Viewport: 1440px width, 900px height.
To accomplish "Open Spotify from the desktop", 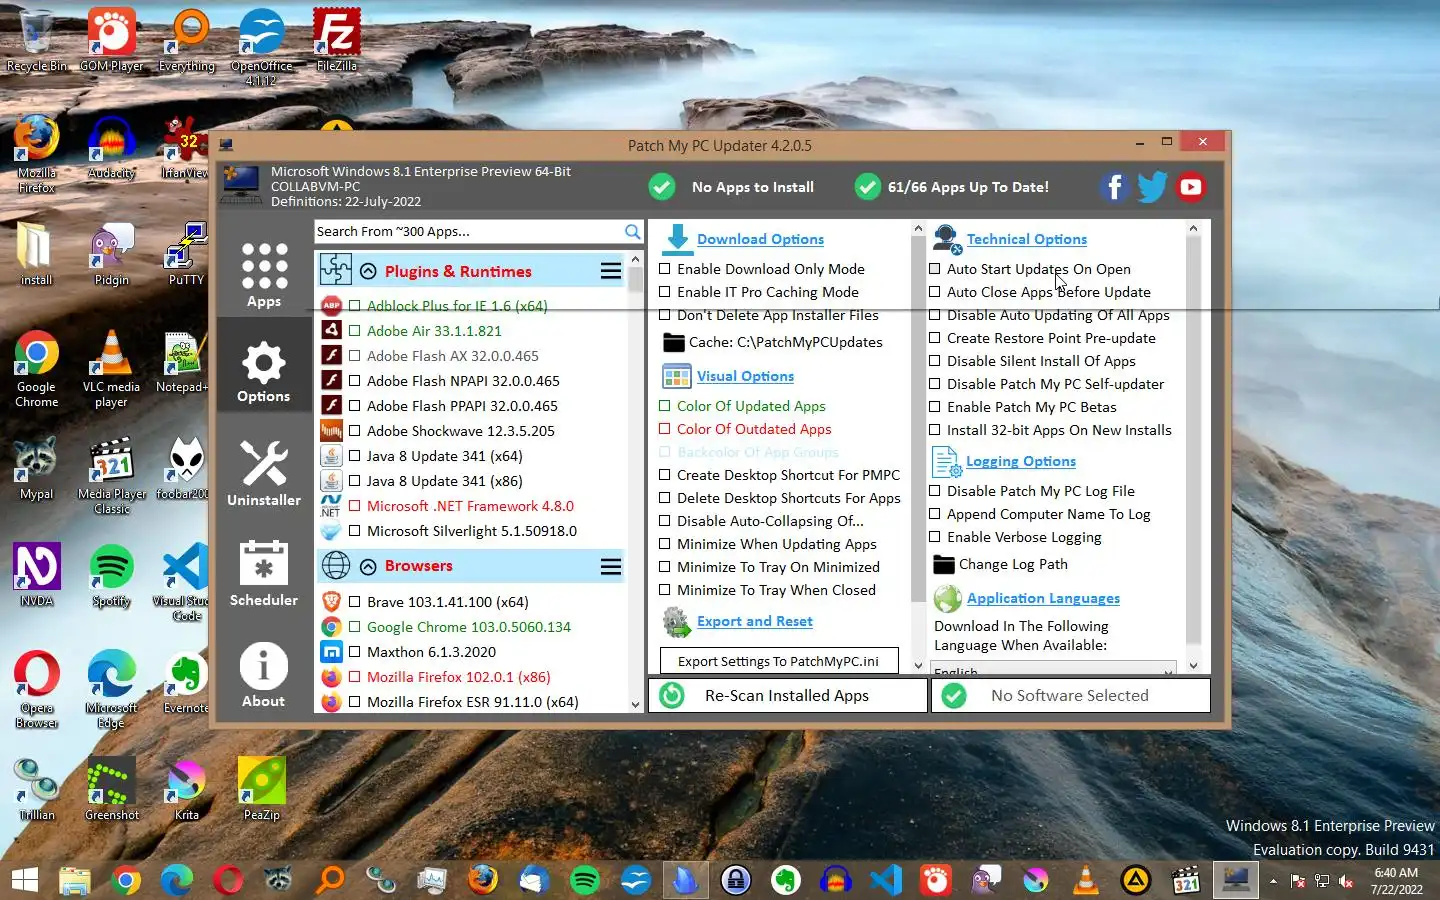I will (x=111, y=576).
